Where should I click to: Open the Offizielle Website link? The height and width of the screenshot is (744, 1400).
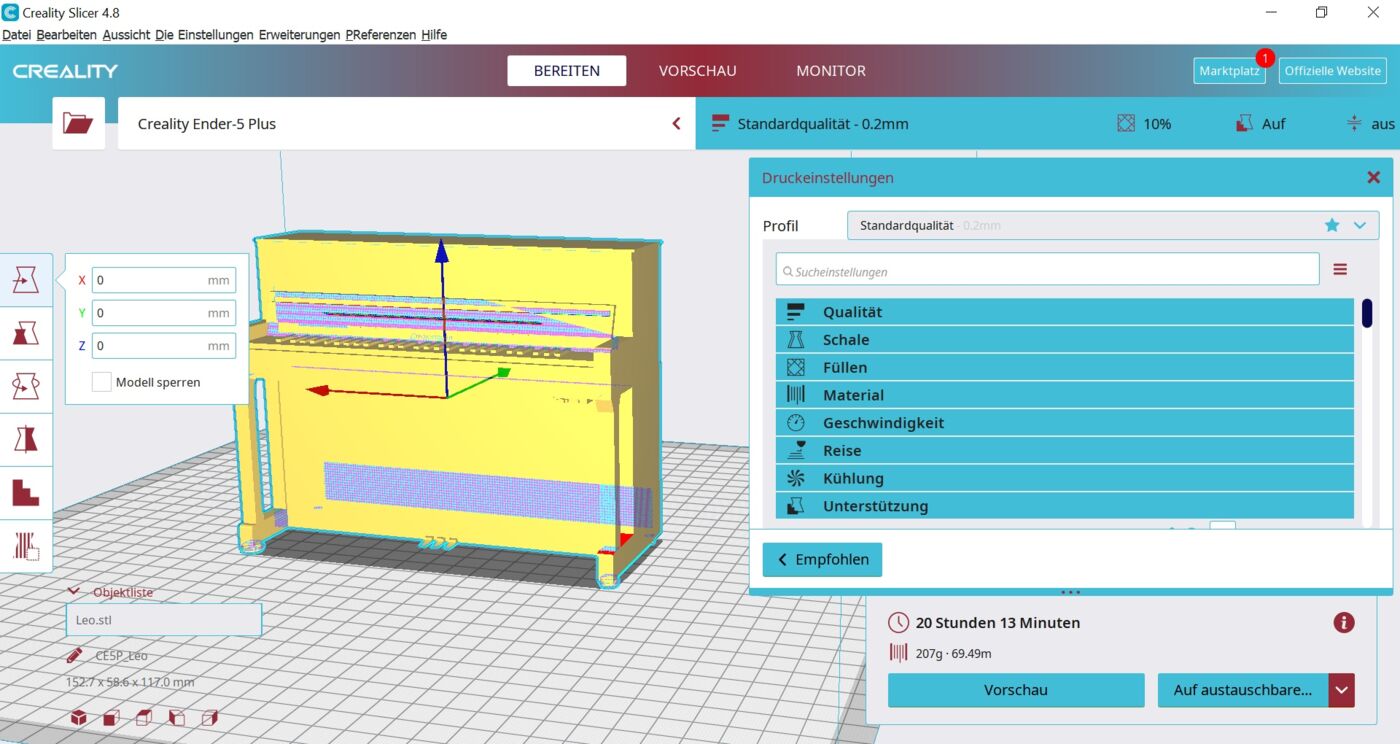point(1333,70)
